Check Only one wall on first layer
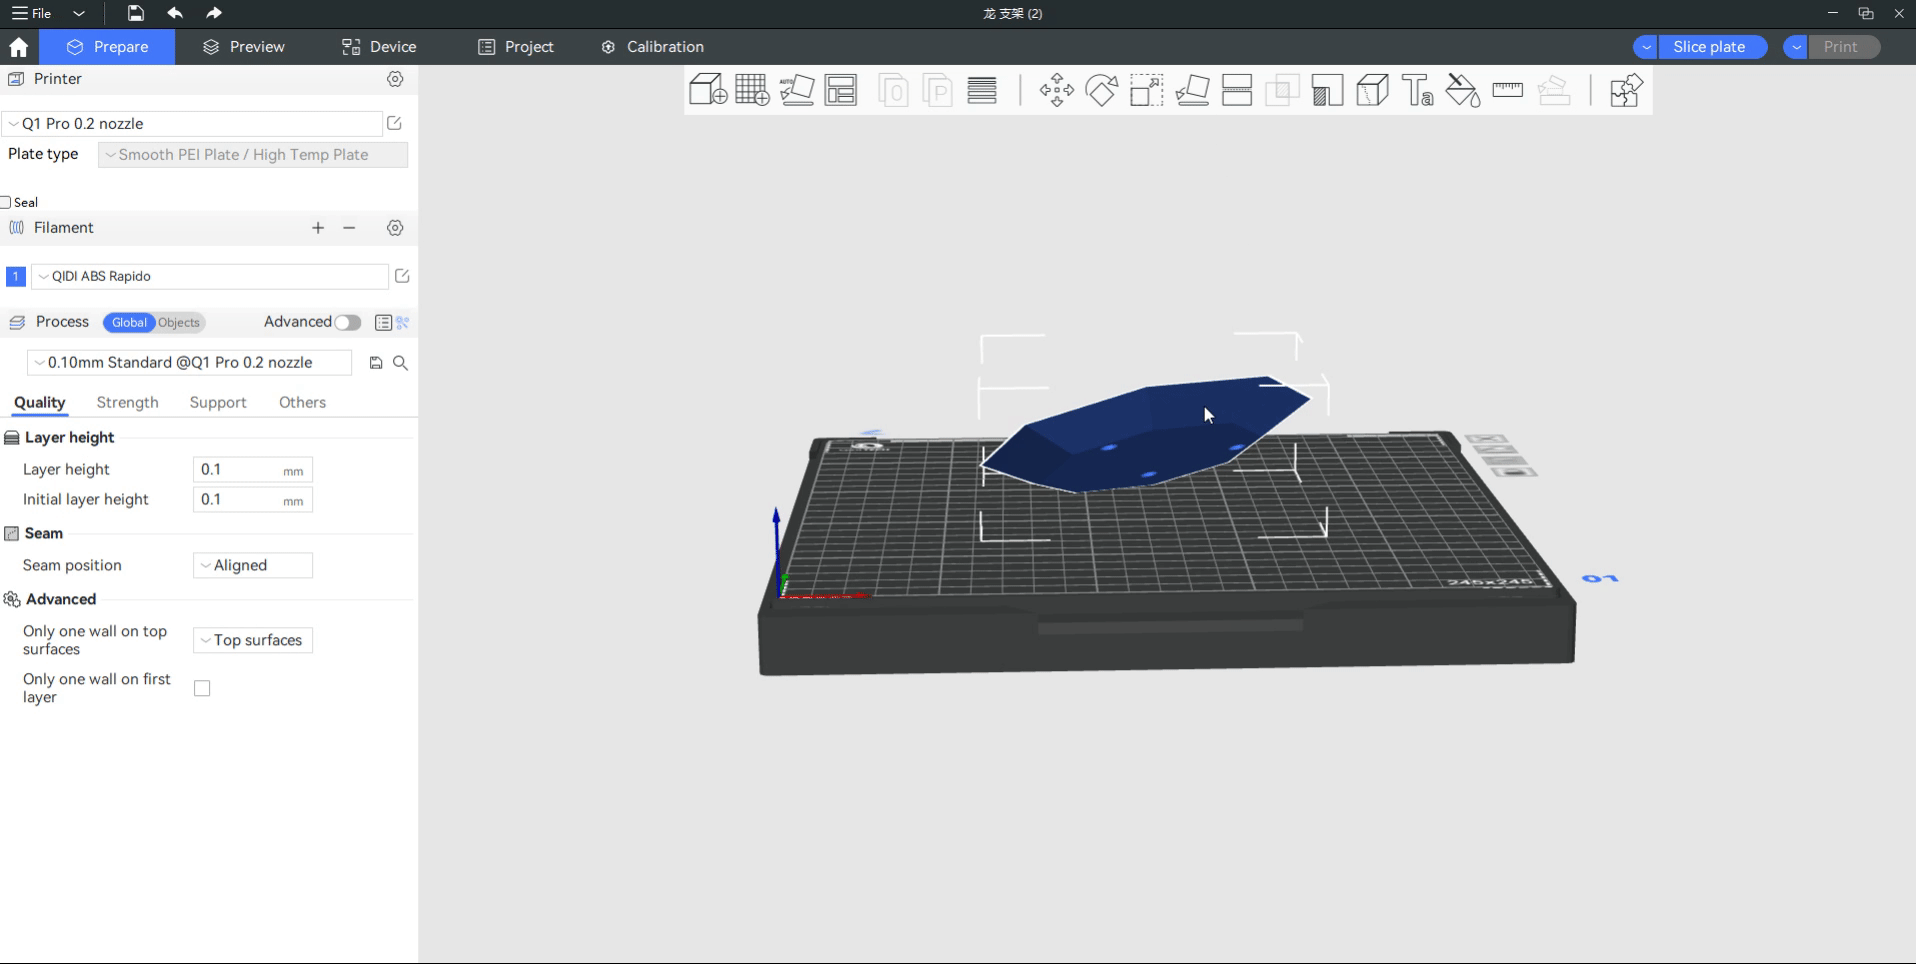Viewport: 1916px width, 964px height. 202,688
